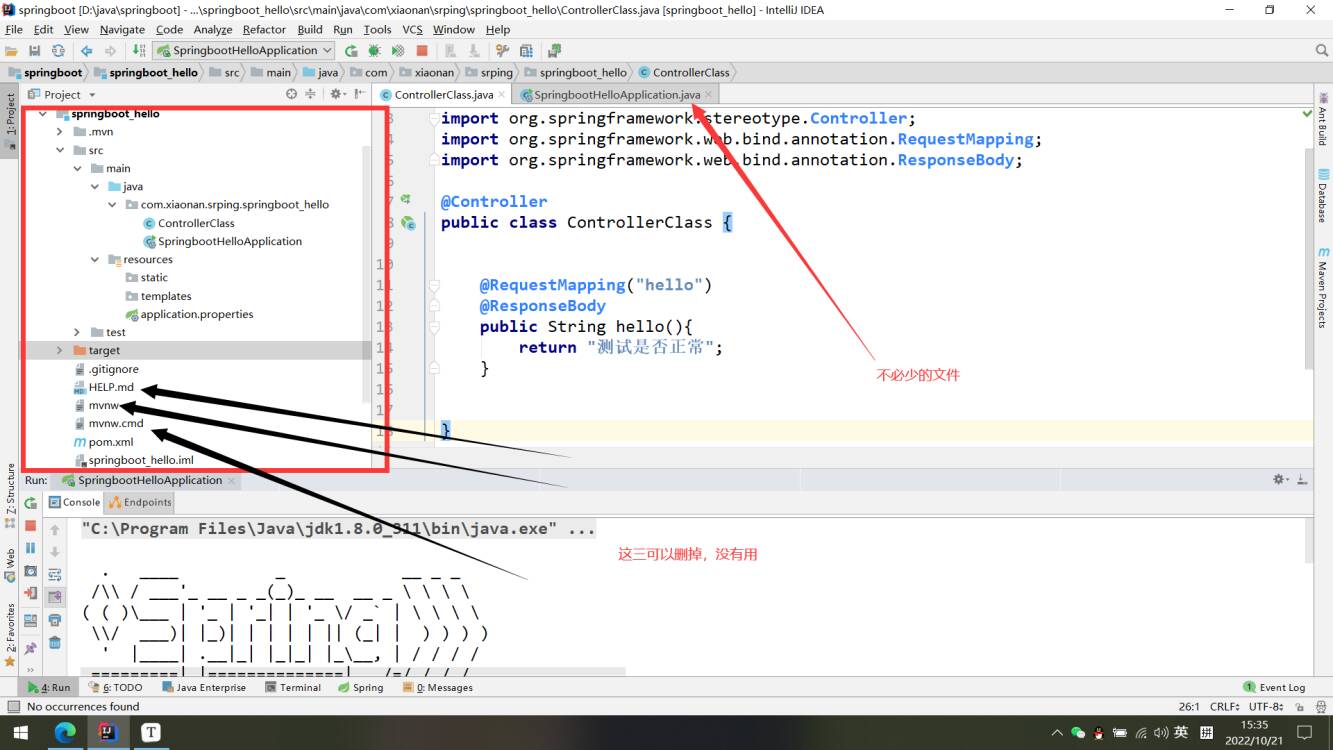The width and height of the screenshot is (1333, 750).
Task: Open the Maven Projects side panel
Action: click(x=1323, y=288)
